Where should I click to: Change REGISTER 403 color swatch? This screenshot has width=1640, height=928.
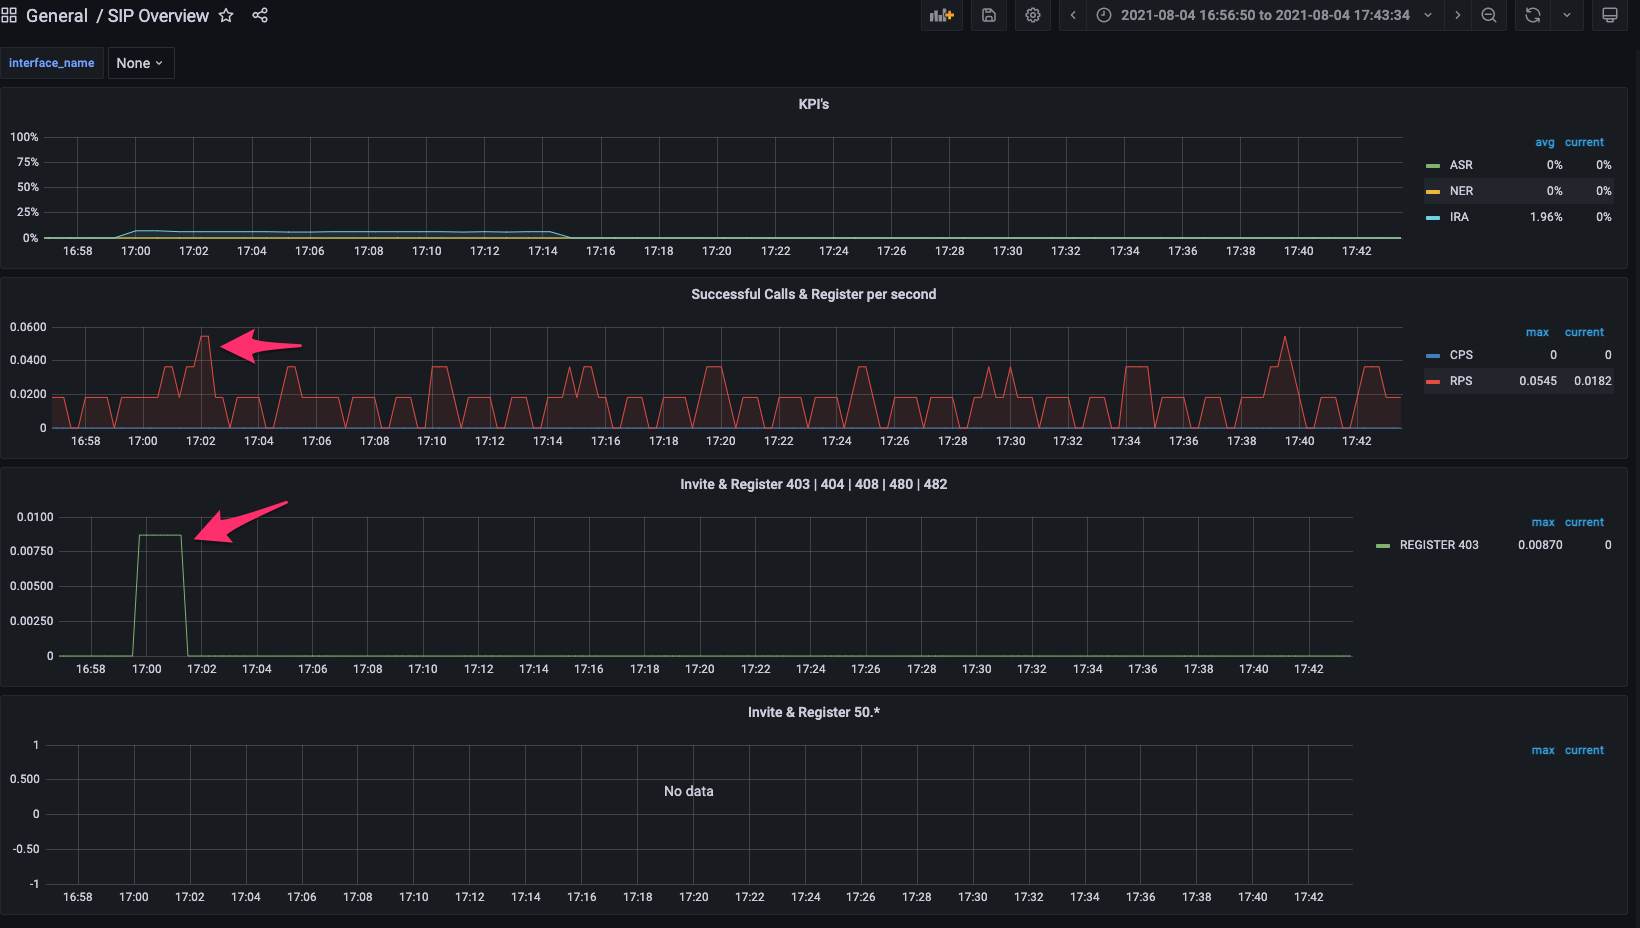pyautogui.click(x=1383, y=546)
